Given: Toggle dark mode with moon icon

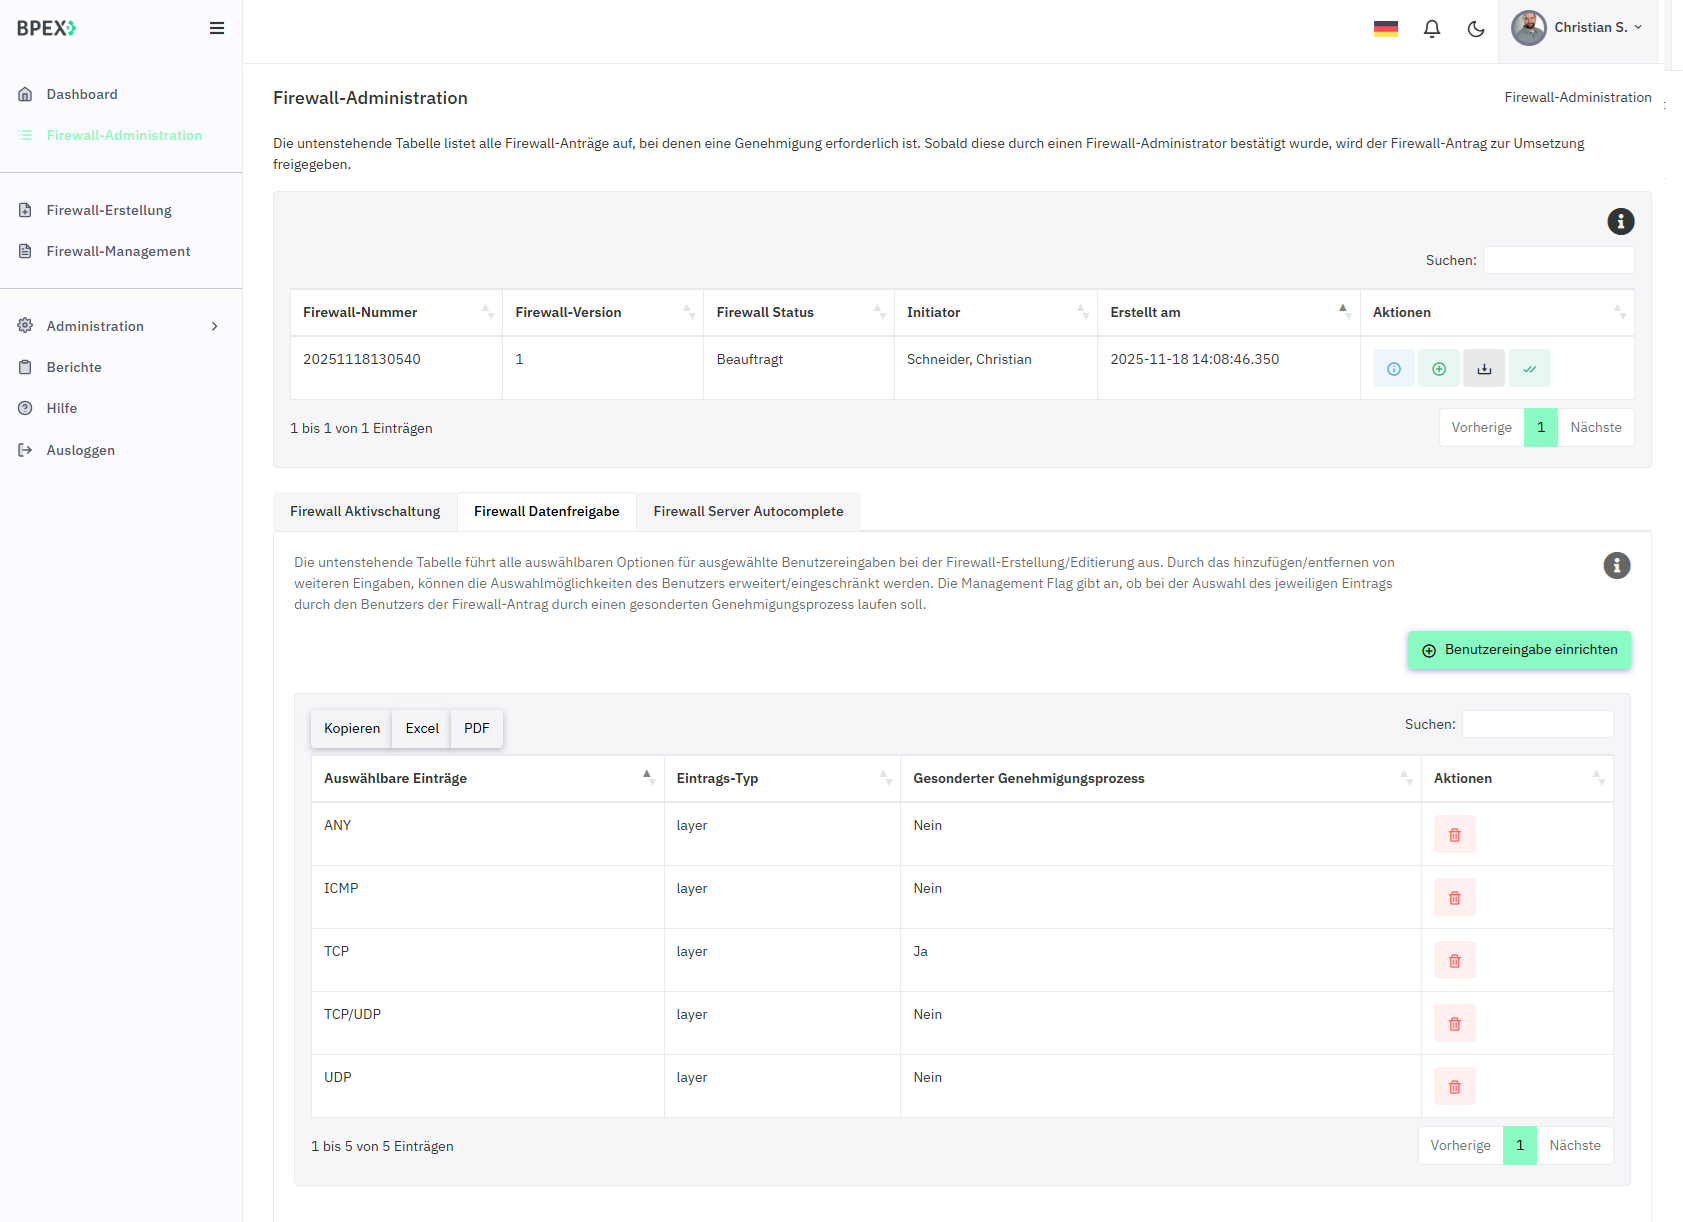Looking at the screenshot, I should 1475,29.
